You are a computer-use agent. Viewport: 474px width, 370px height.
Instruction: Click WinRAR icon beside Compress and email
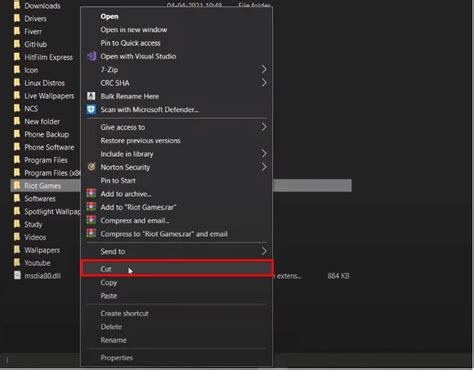91,220
